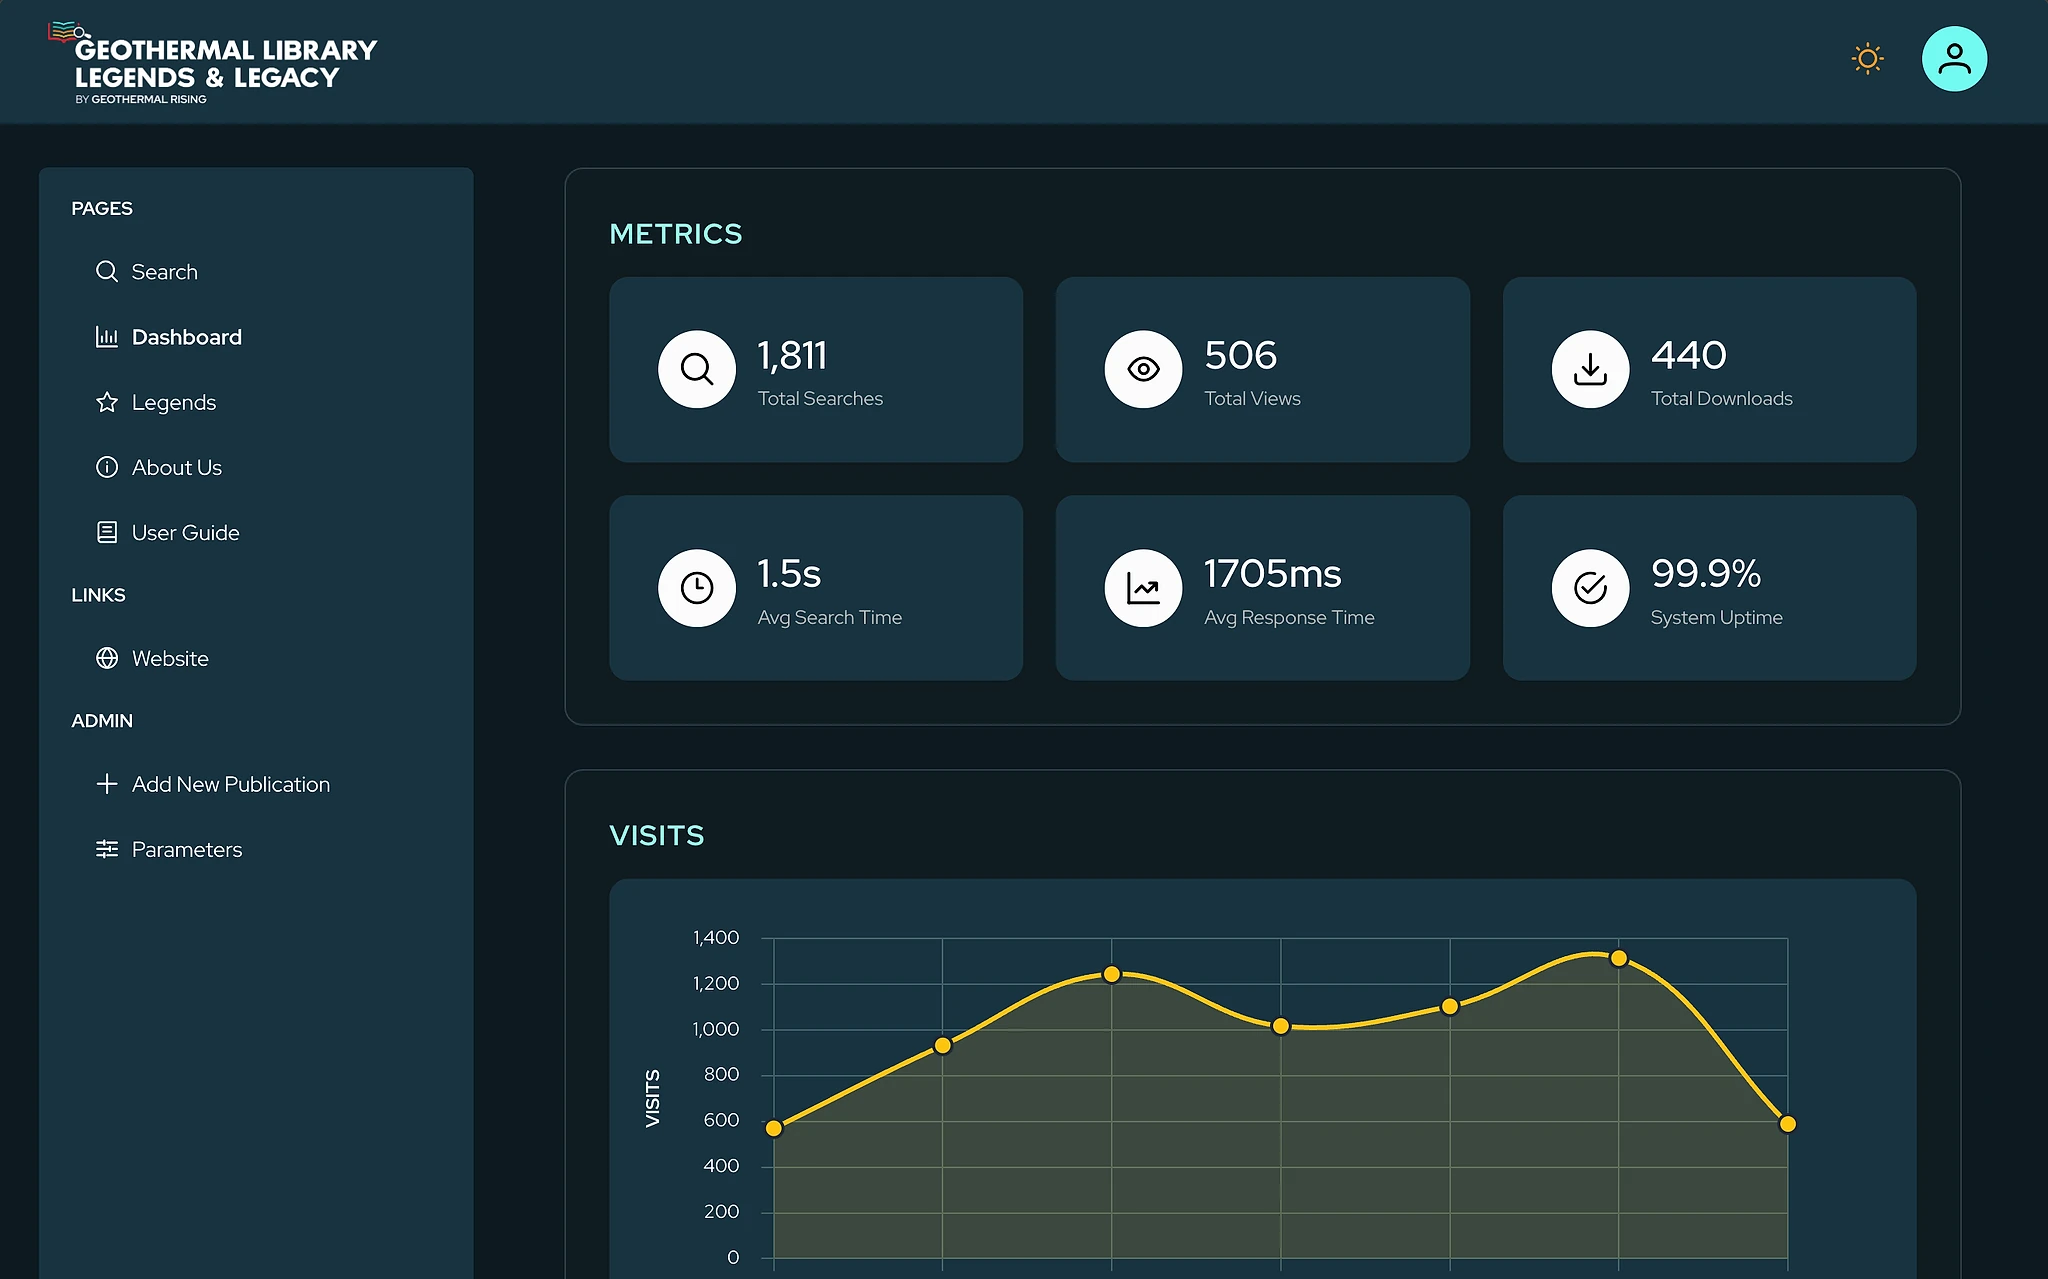Open the User Guide page
This screenshot has height=1279, width=2048.
pyautogui.click(x=185, y=532)
